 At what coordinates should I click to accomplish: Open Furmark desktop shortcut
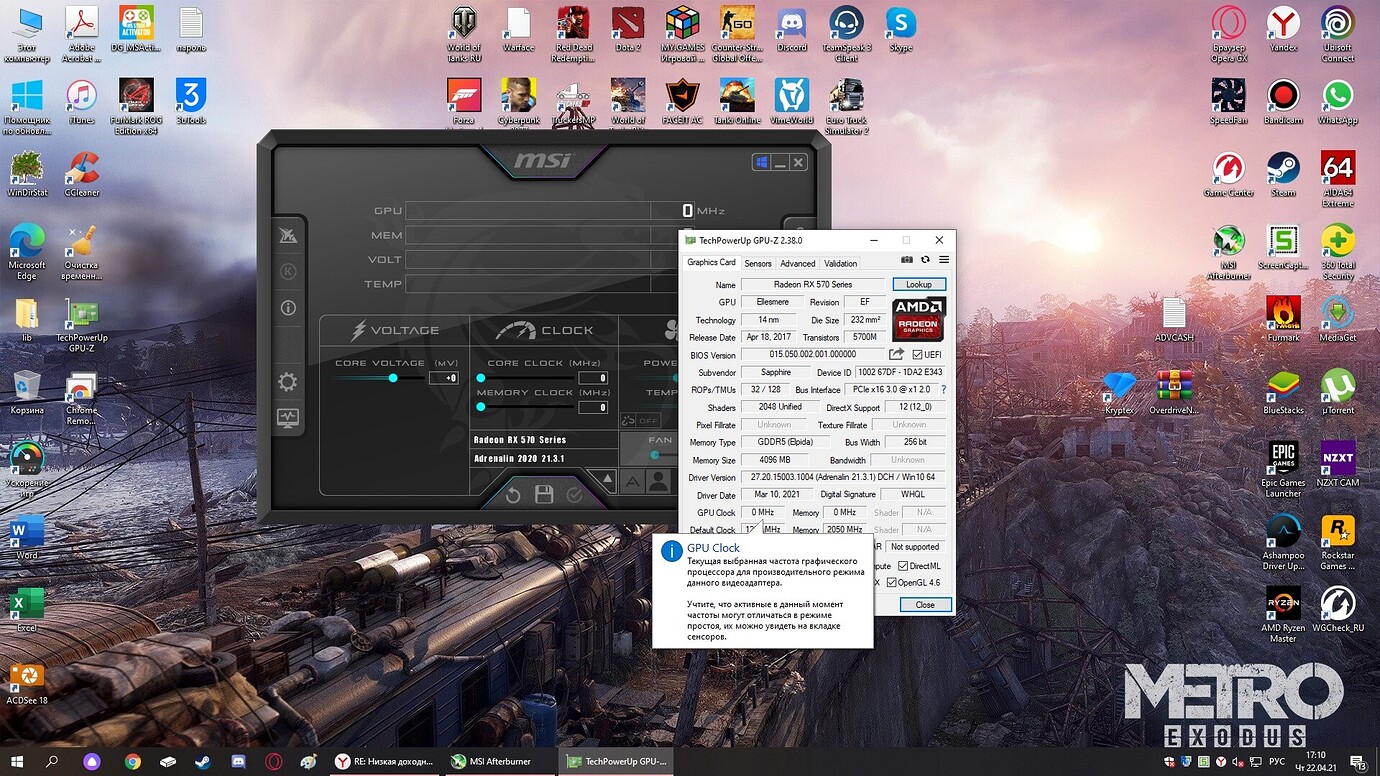coord(1283,318)
